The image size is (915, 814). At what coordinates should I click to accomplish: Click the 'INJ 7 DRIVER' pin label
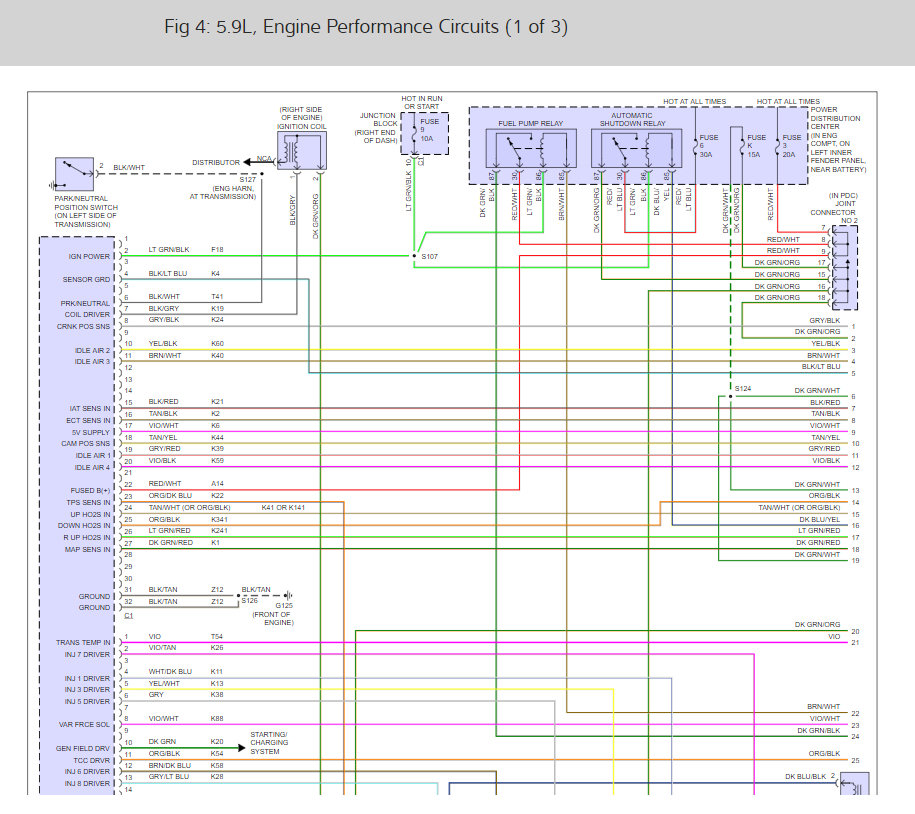pyautogui.click(x=87, y=655)
